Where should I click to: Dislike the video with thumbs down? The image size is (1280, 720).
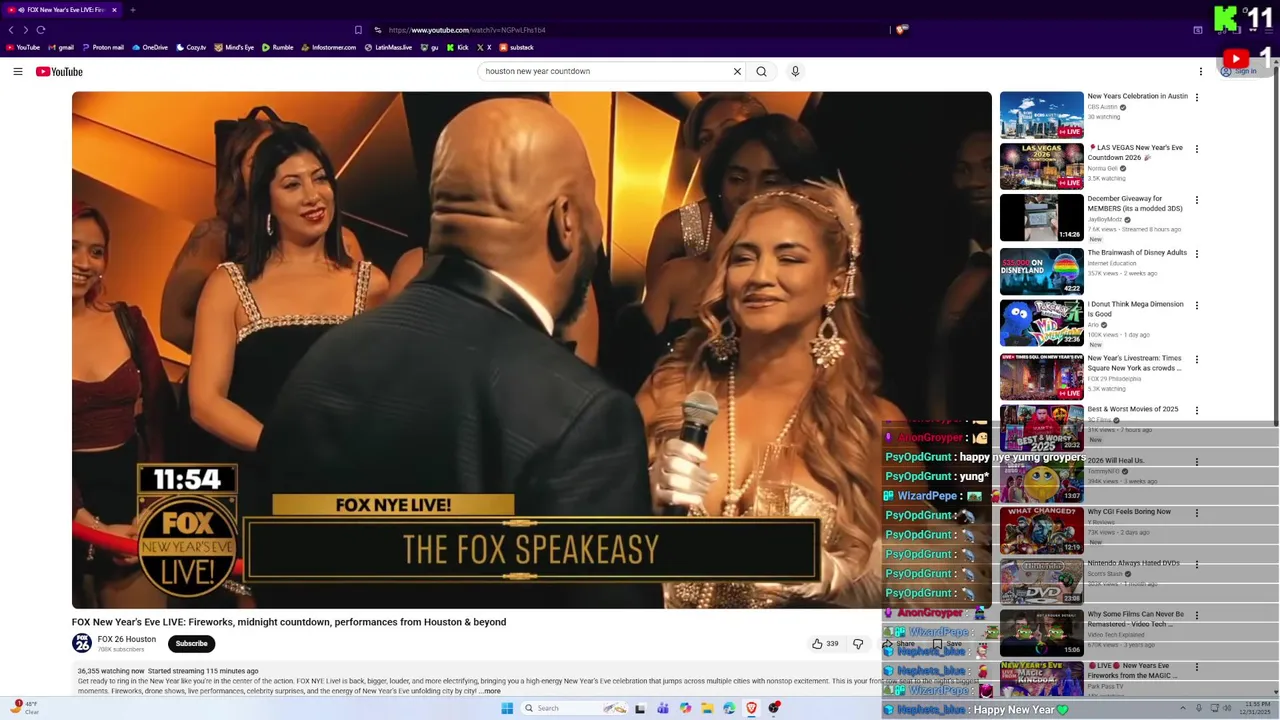pyautogui.click(x=858, y=644)
